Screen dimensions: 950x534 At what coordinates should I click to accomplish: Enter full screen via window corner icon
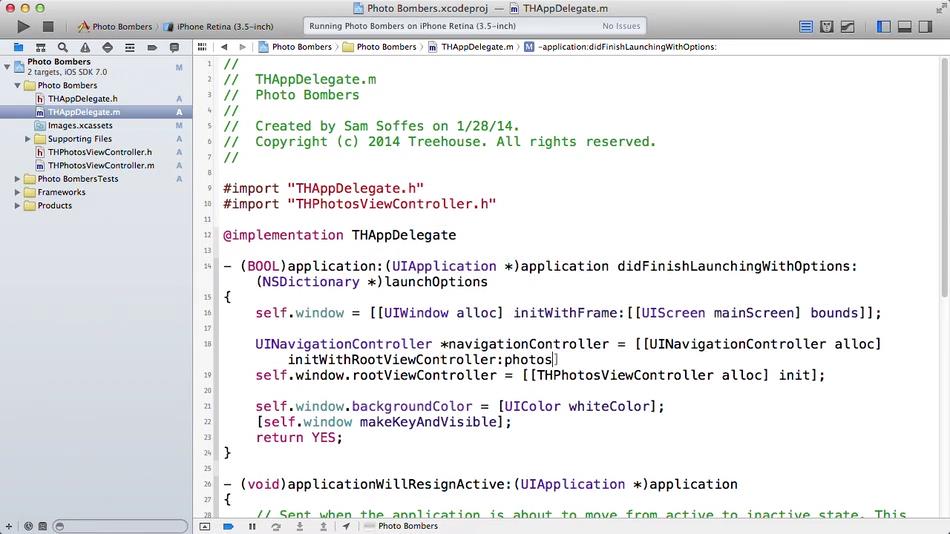(940, 8)
